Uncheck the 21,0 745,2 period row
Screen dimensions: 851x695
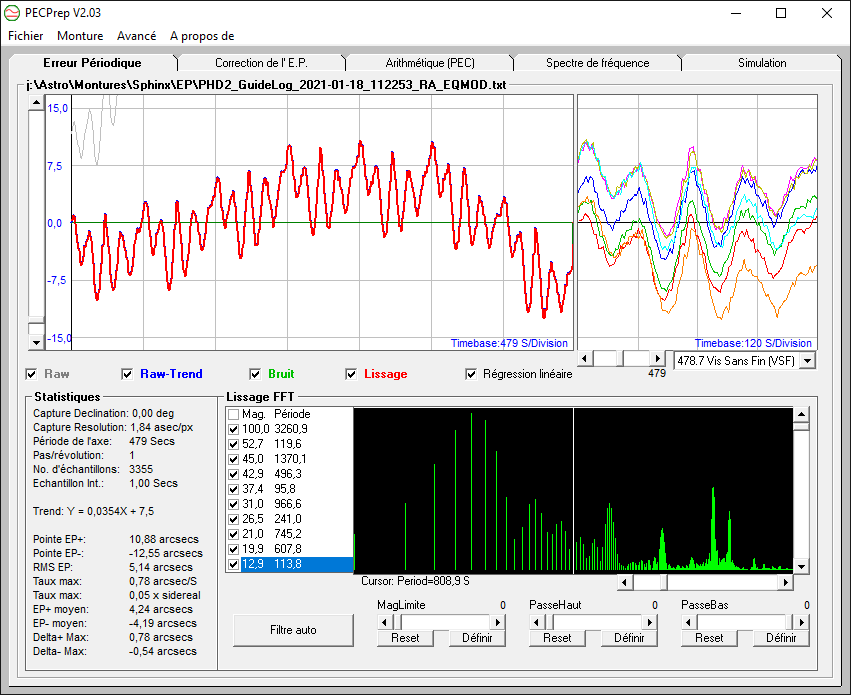click(233, 534)
